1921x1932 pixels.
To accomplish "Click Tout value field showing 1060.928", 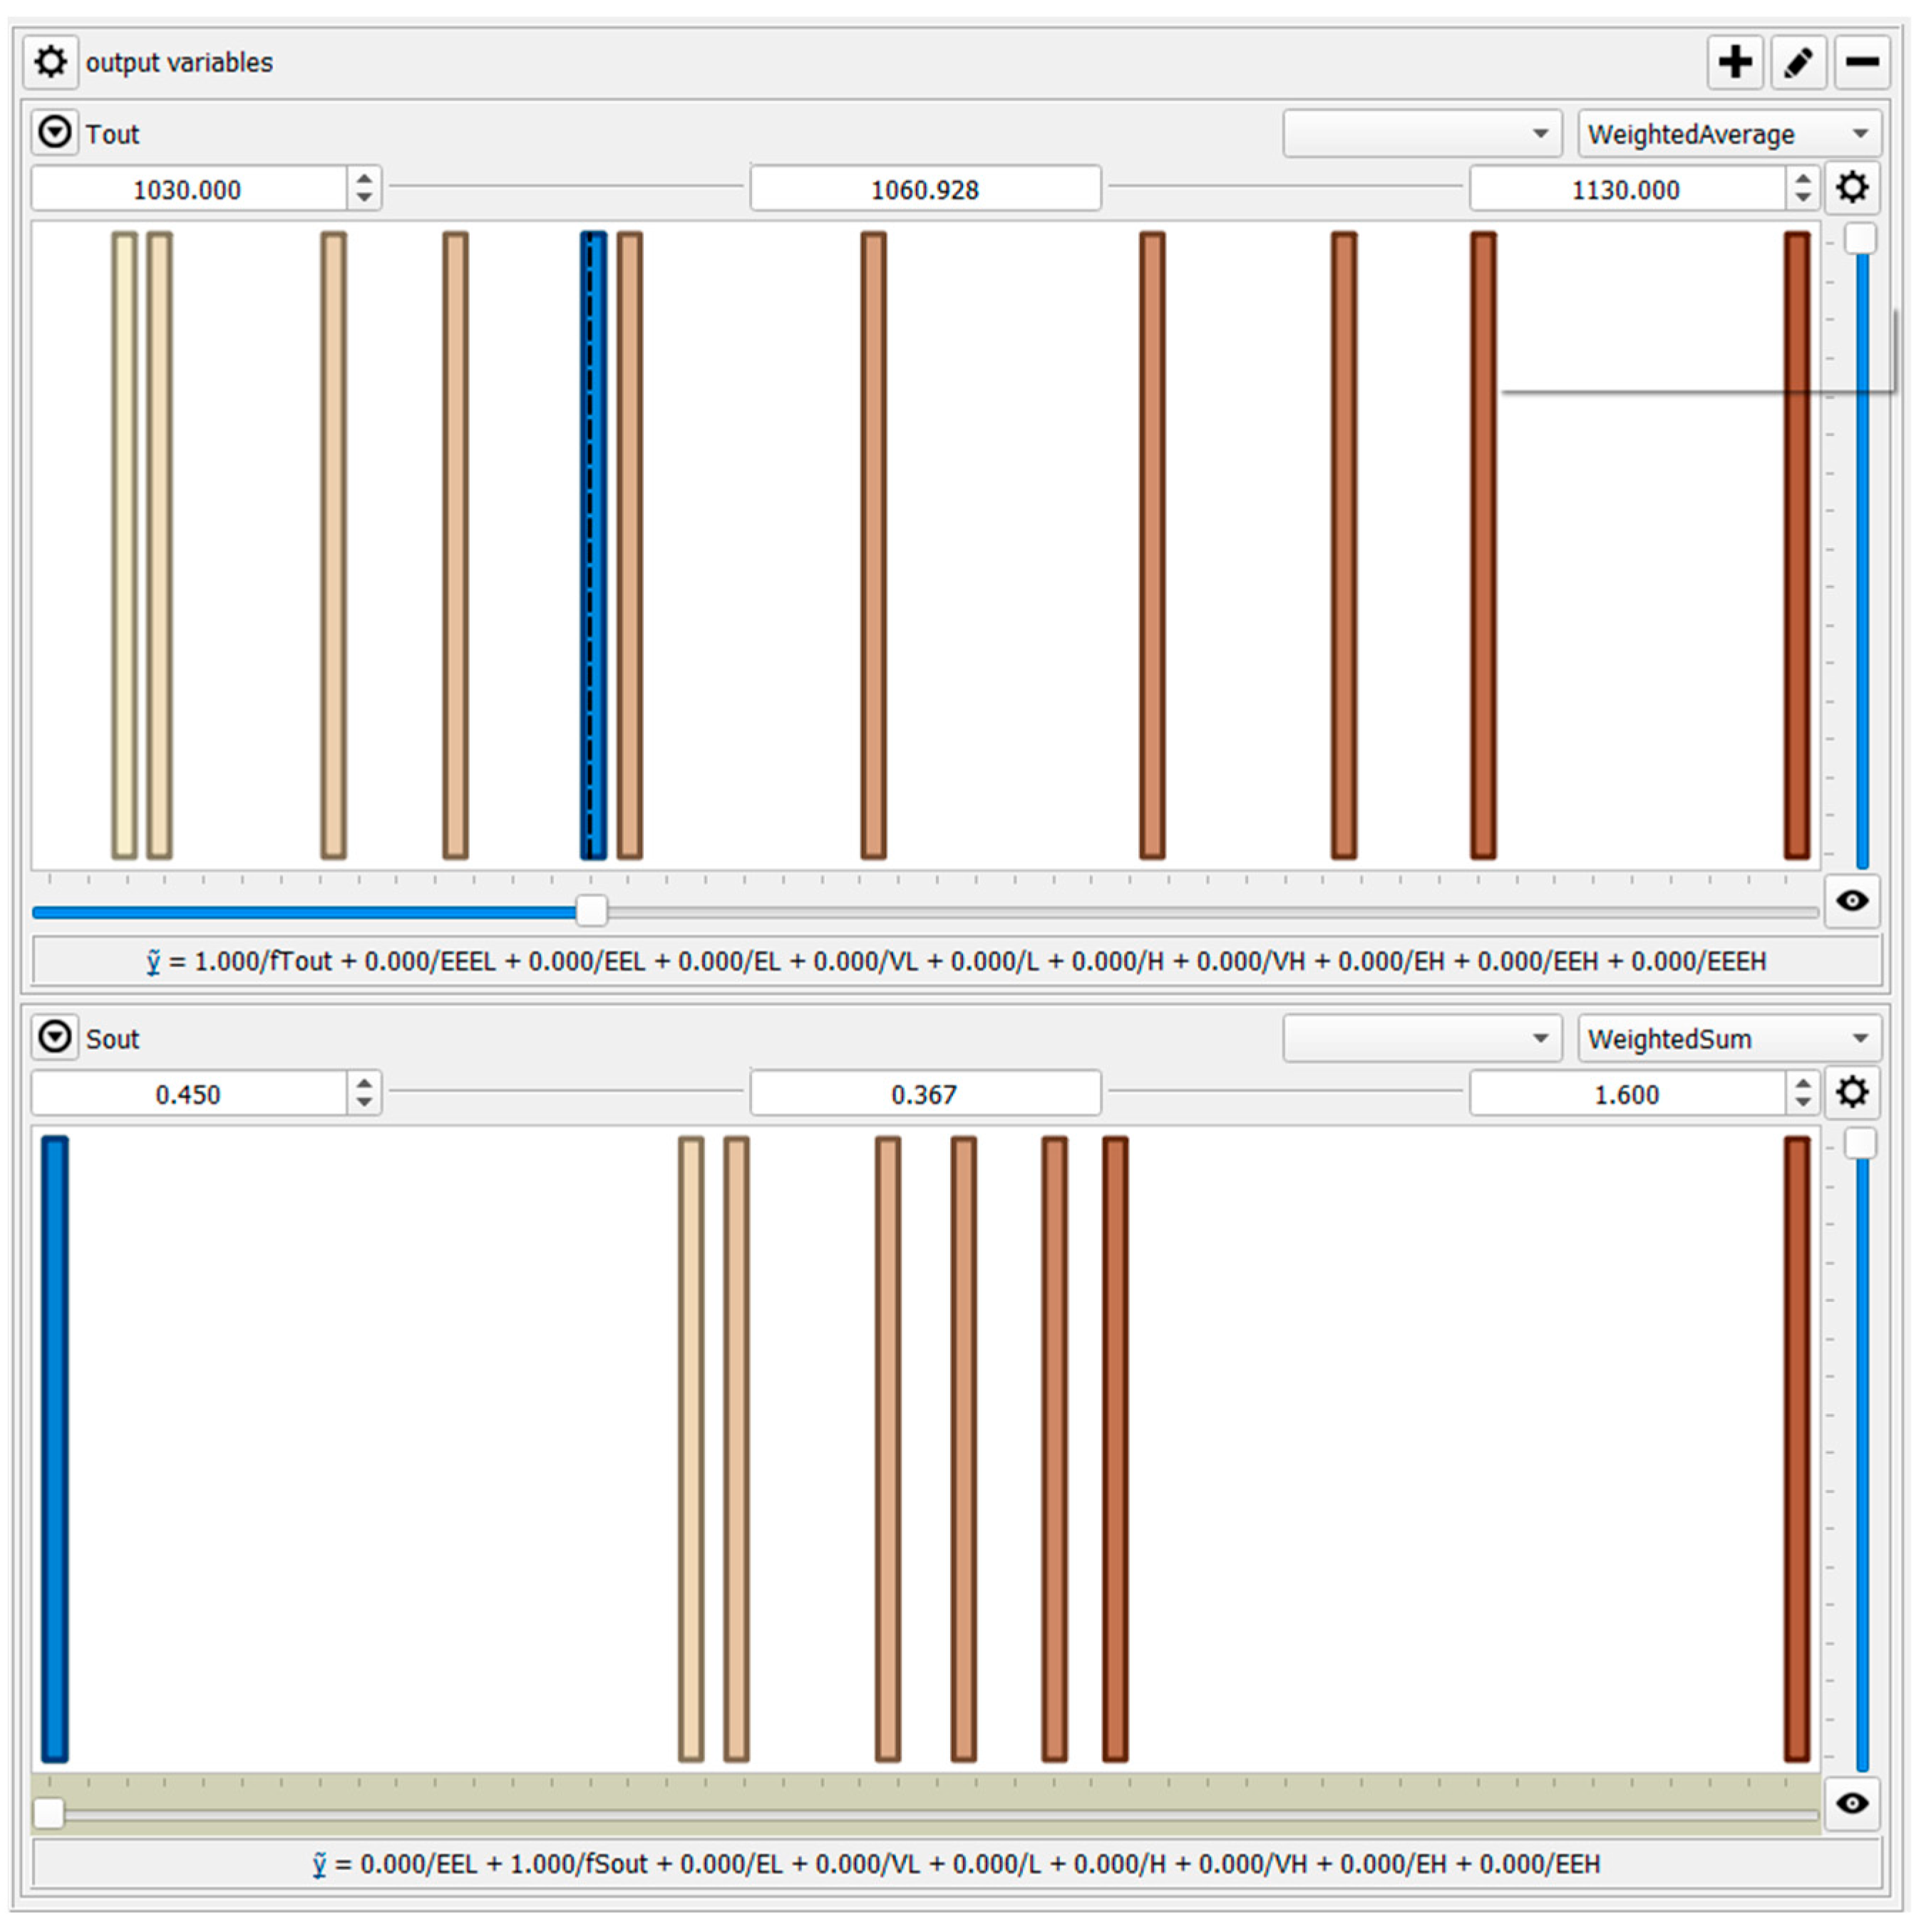I will (925, 189).
